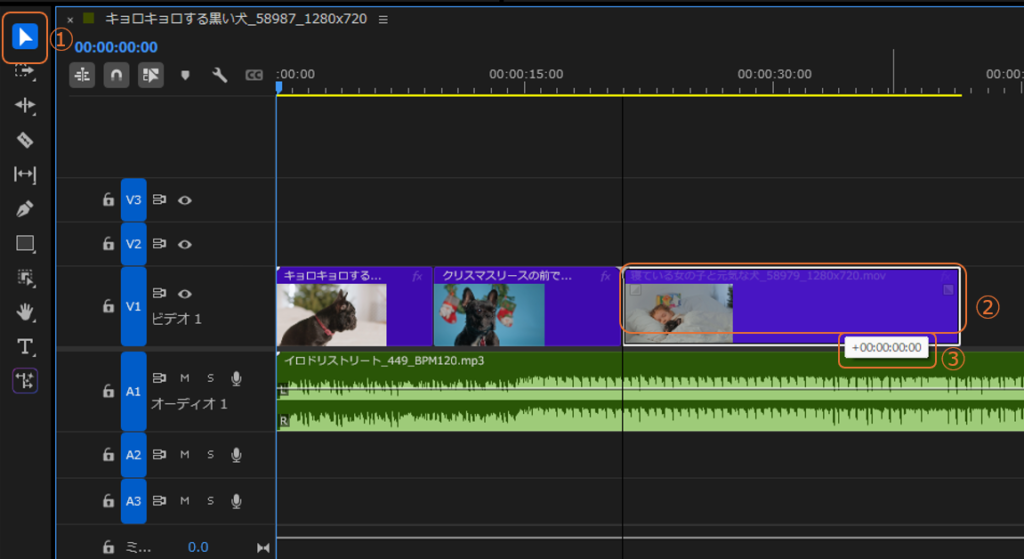
Task: Select the Razor tool
Action: tap(26, 140)
